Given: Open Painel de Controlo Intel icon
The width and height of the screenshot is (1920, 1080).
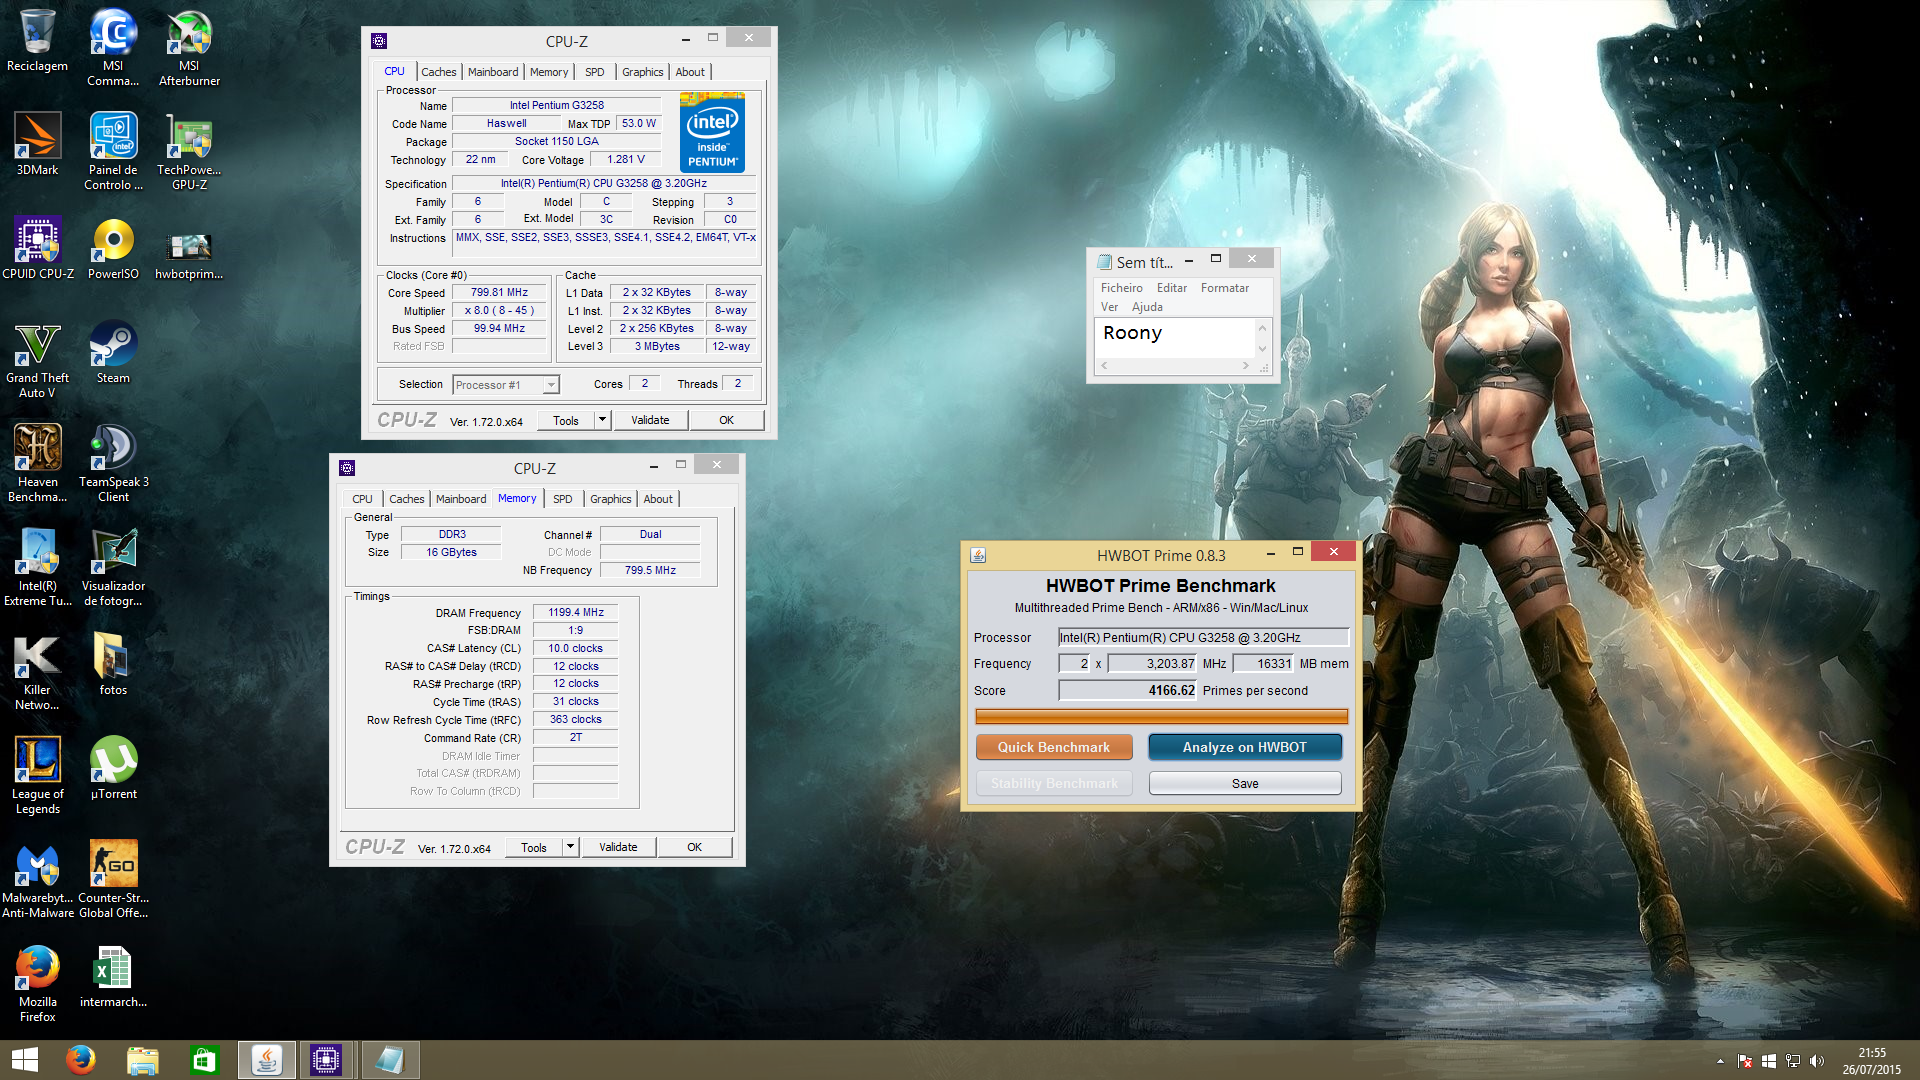Looking at the screenshot, I should pyautogui.click(x=113, y=151).
